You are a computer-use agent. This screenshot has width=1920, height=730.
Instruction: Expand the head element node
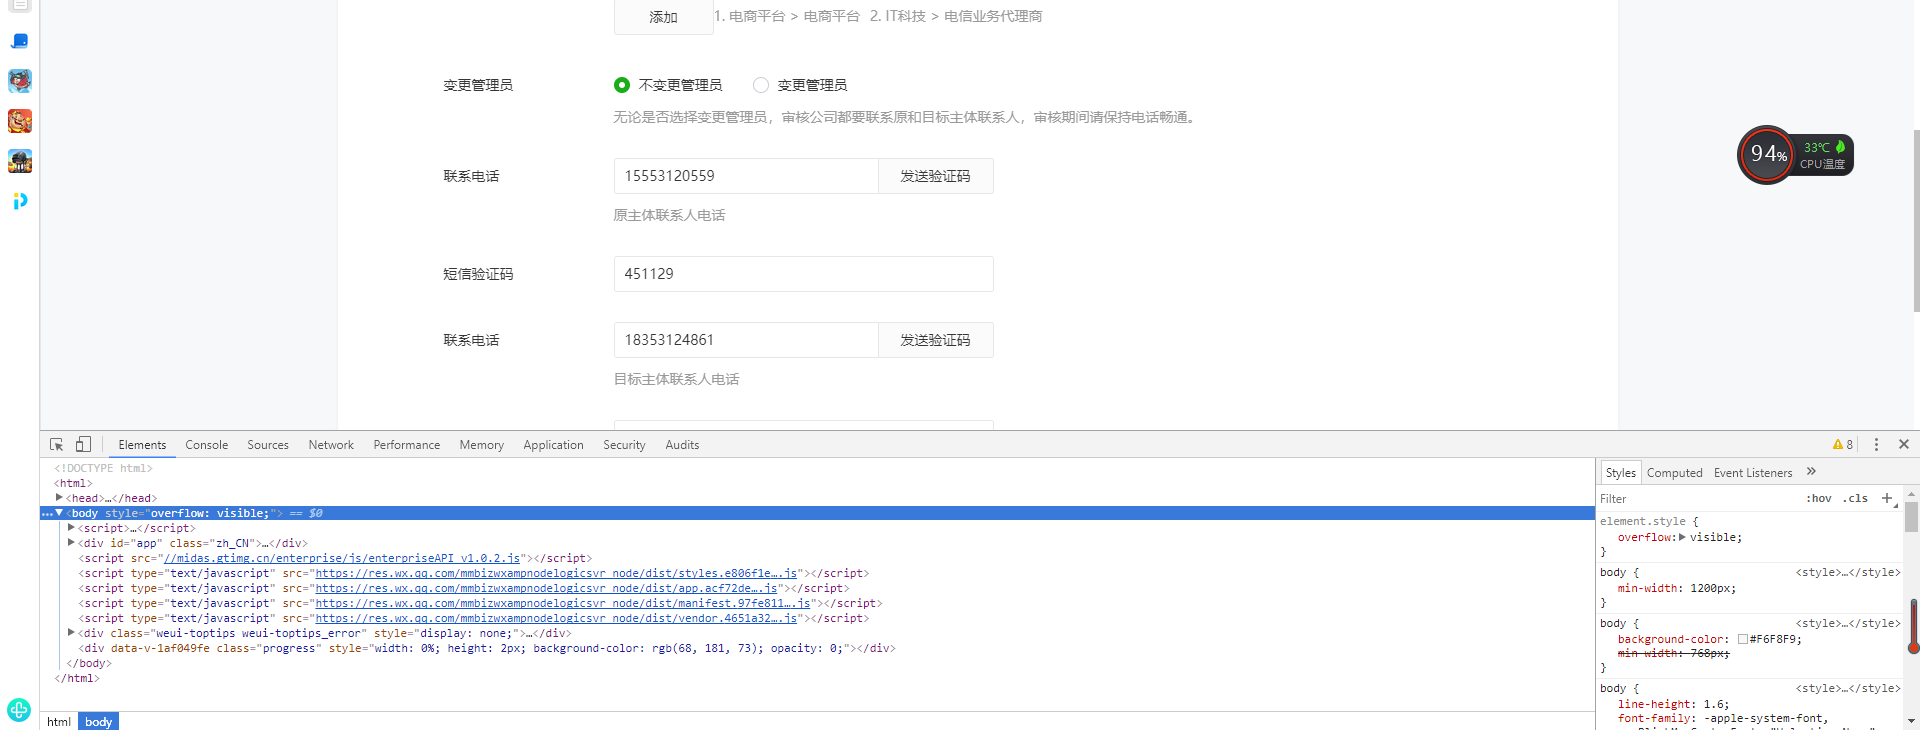click(x=59, y=497)
